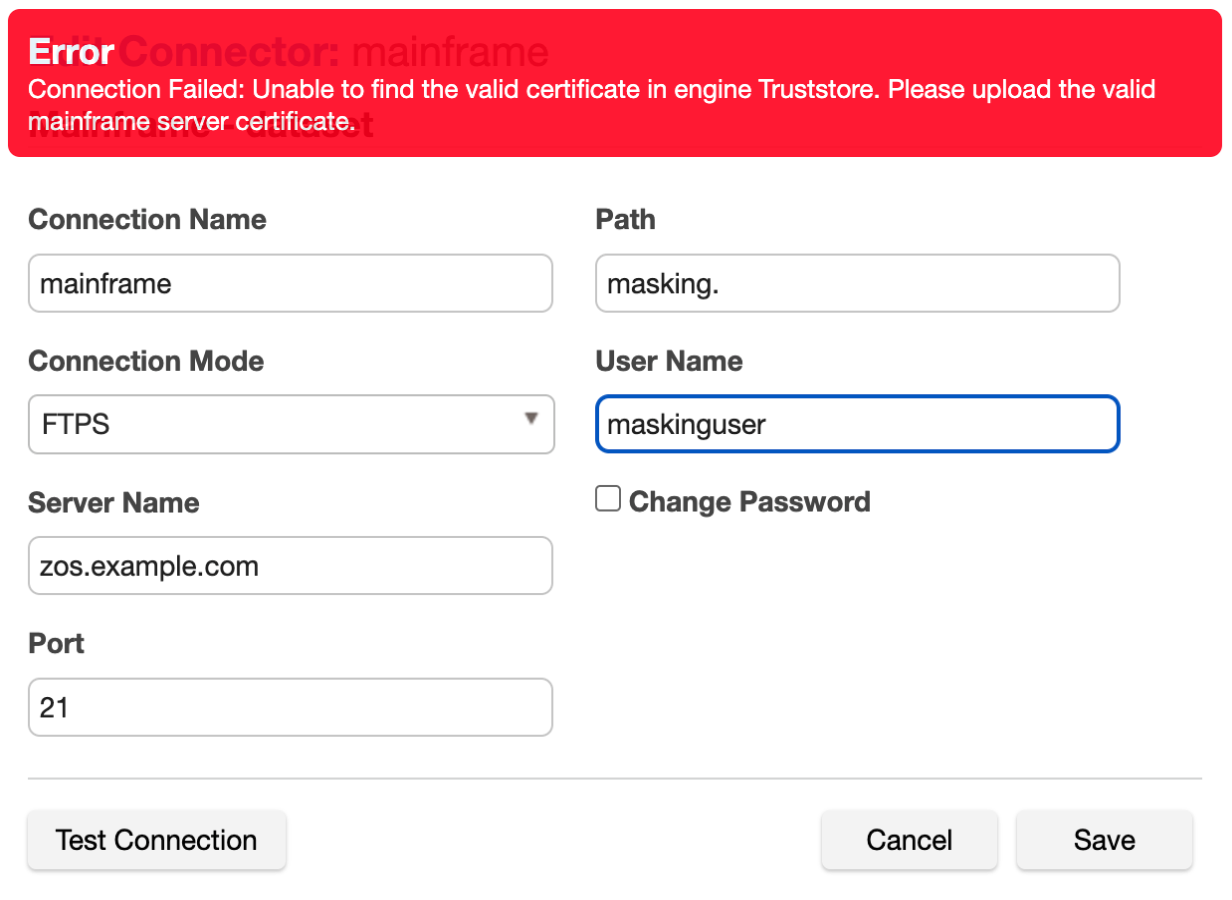Click the Connection Name label
The image size is (1232, 900).
point(147,219)
